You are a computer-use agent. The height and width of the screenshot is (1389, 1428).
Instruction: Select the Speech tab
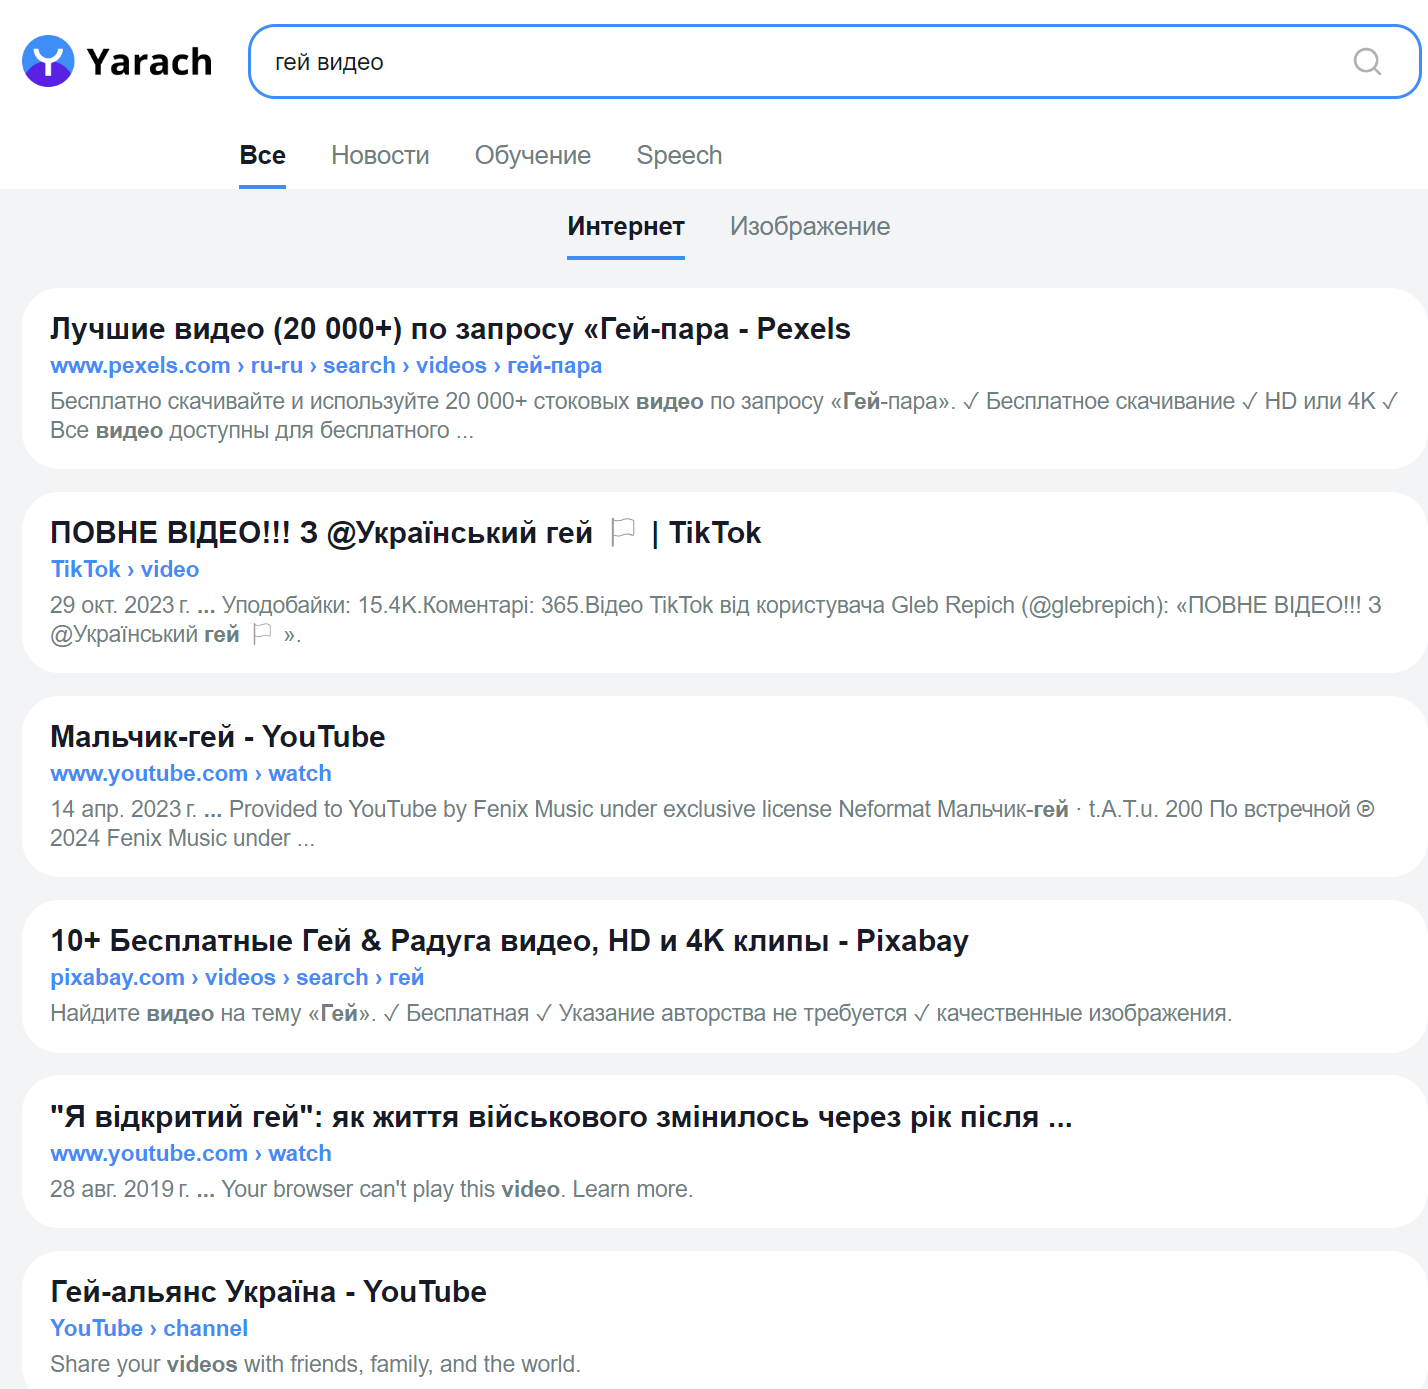pyautogui.click(x=679, y=156)
